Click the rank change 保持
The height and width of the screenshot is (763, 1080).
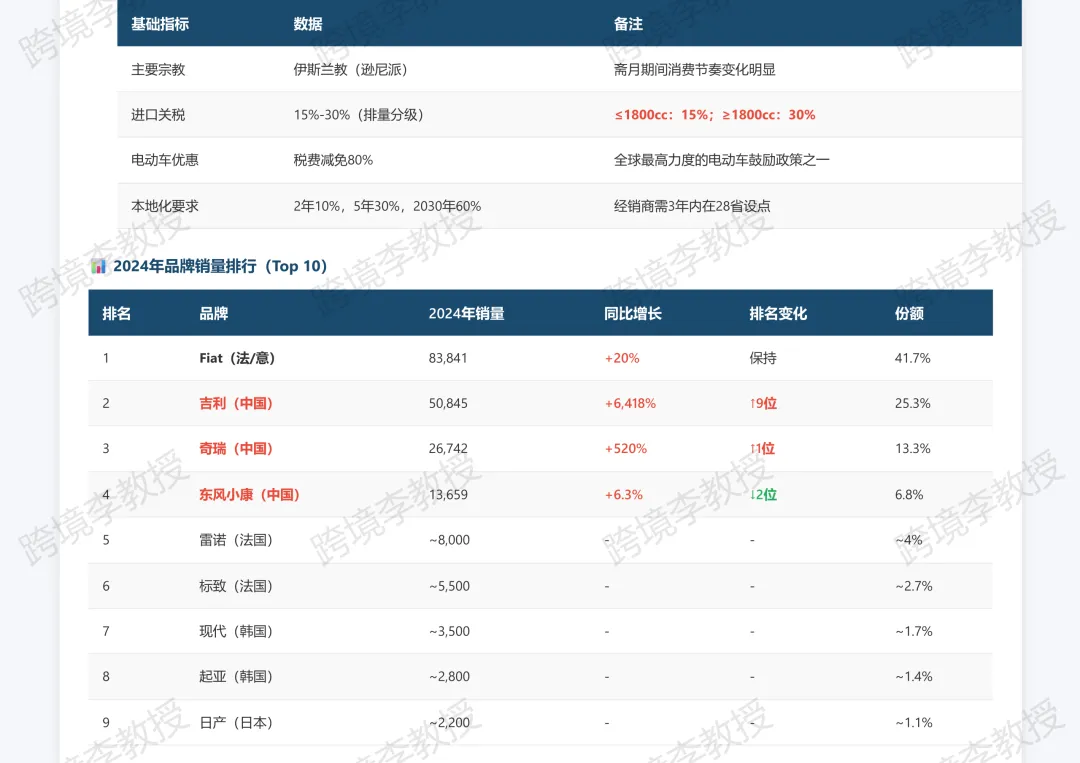click(763, 358)
